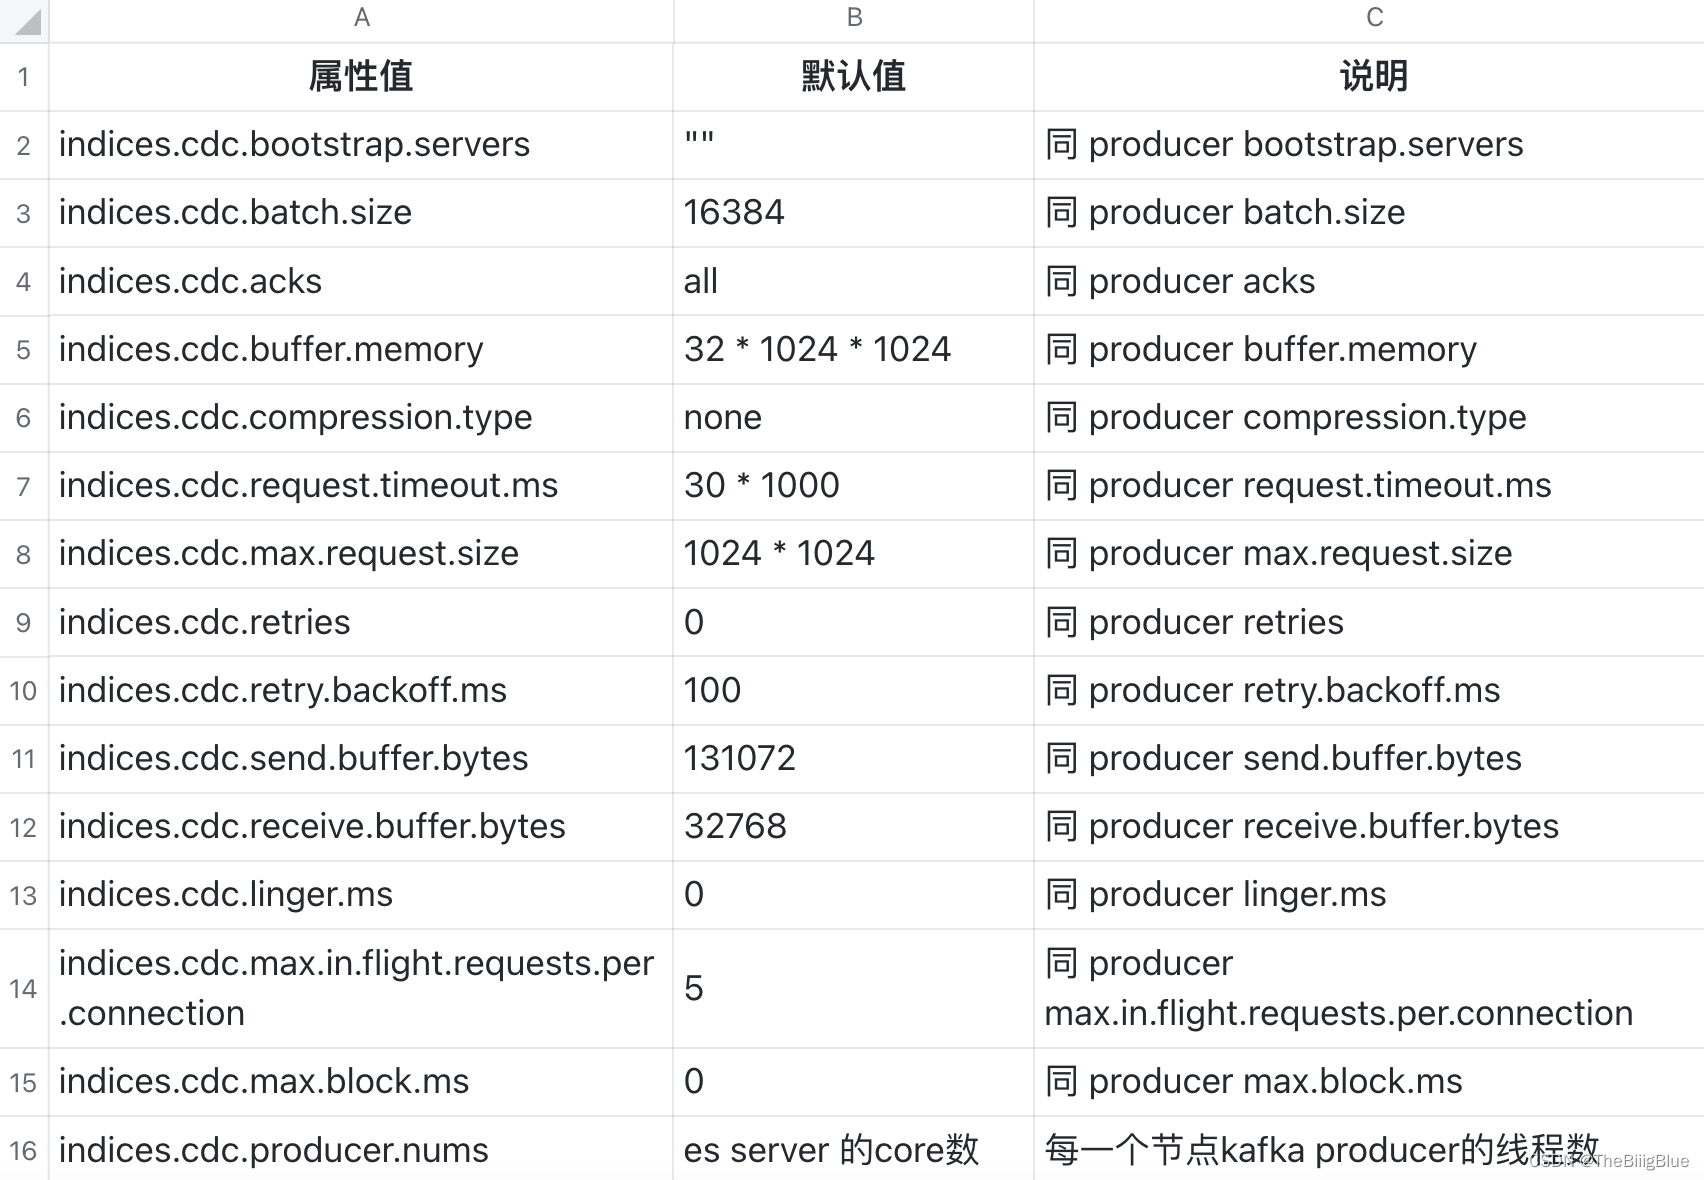The height and width of the screenshot is (1180, 1704).
Task: Select the es server 的core数 cell
Action: point(831,1150)
